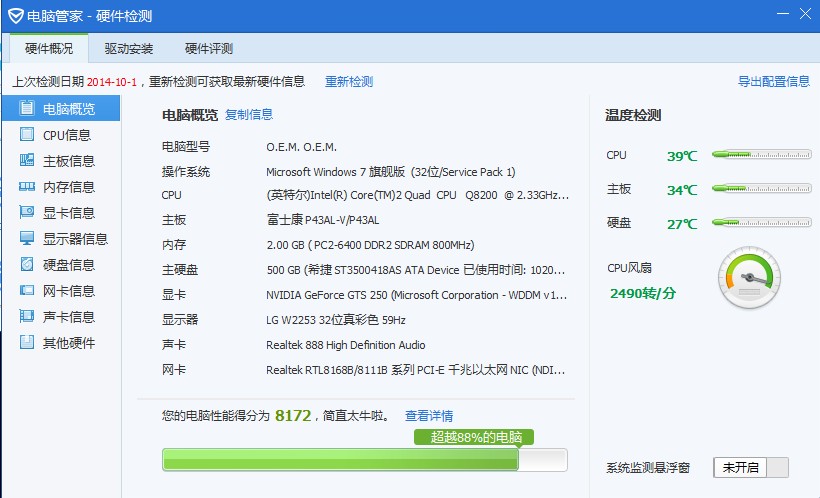Click the 硬盘 temperature bar

[762, 222]
